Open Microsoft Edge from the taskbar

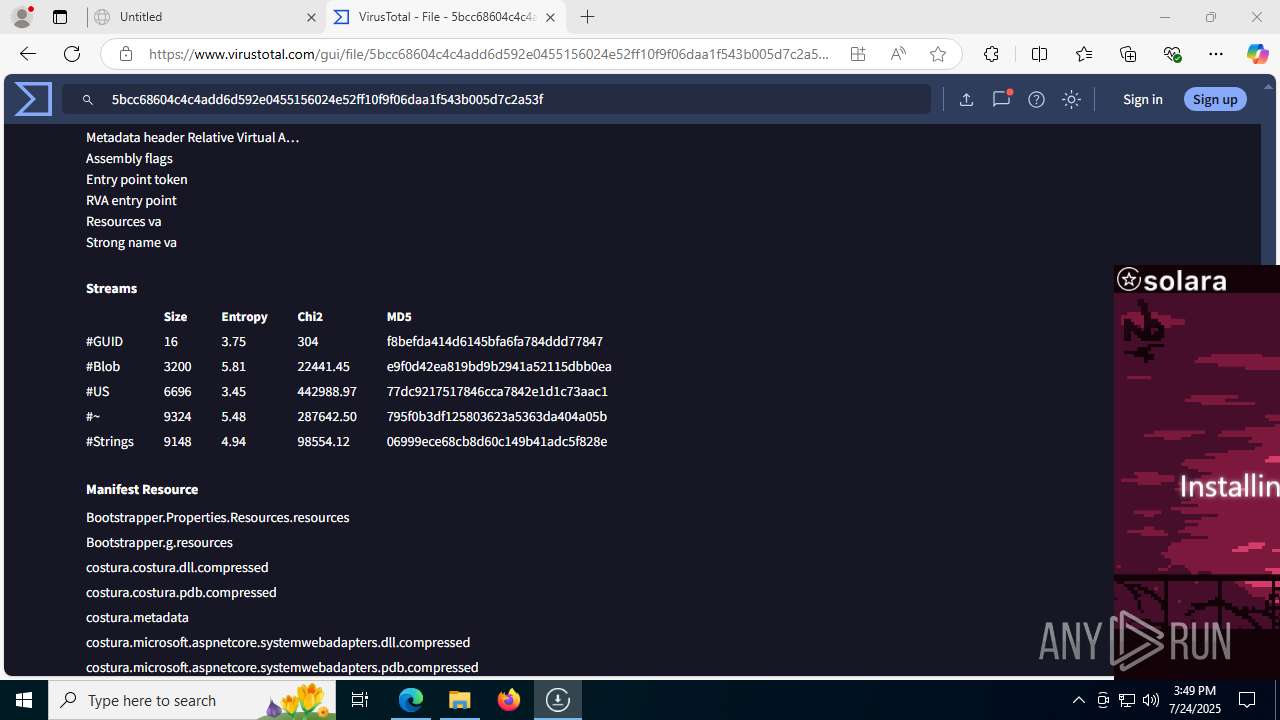[411, 700]
